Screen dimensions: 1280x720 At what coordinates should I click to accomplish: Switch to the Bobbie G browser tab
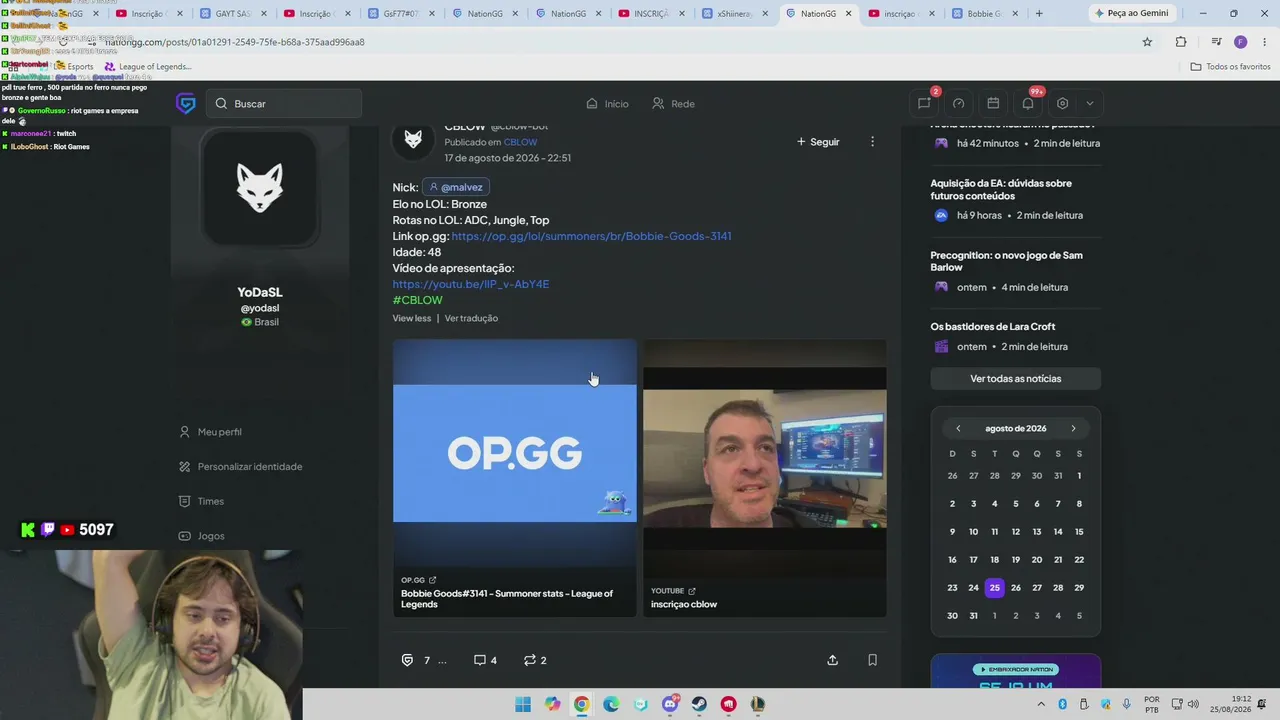pyautogui.click(x=983, y=13)
